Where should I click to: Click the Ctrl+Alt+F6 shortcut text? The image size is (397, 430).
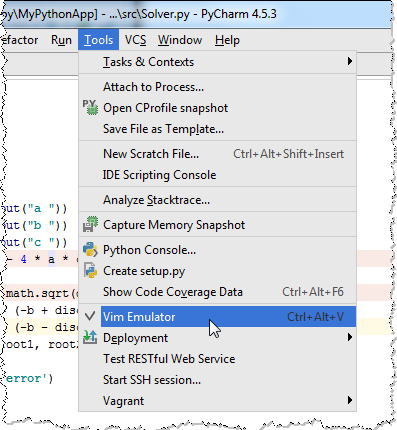313,292
